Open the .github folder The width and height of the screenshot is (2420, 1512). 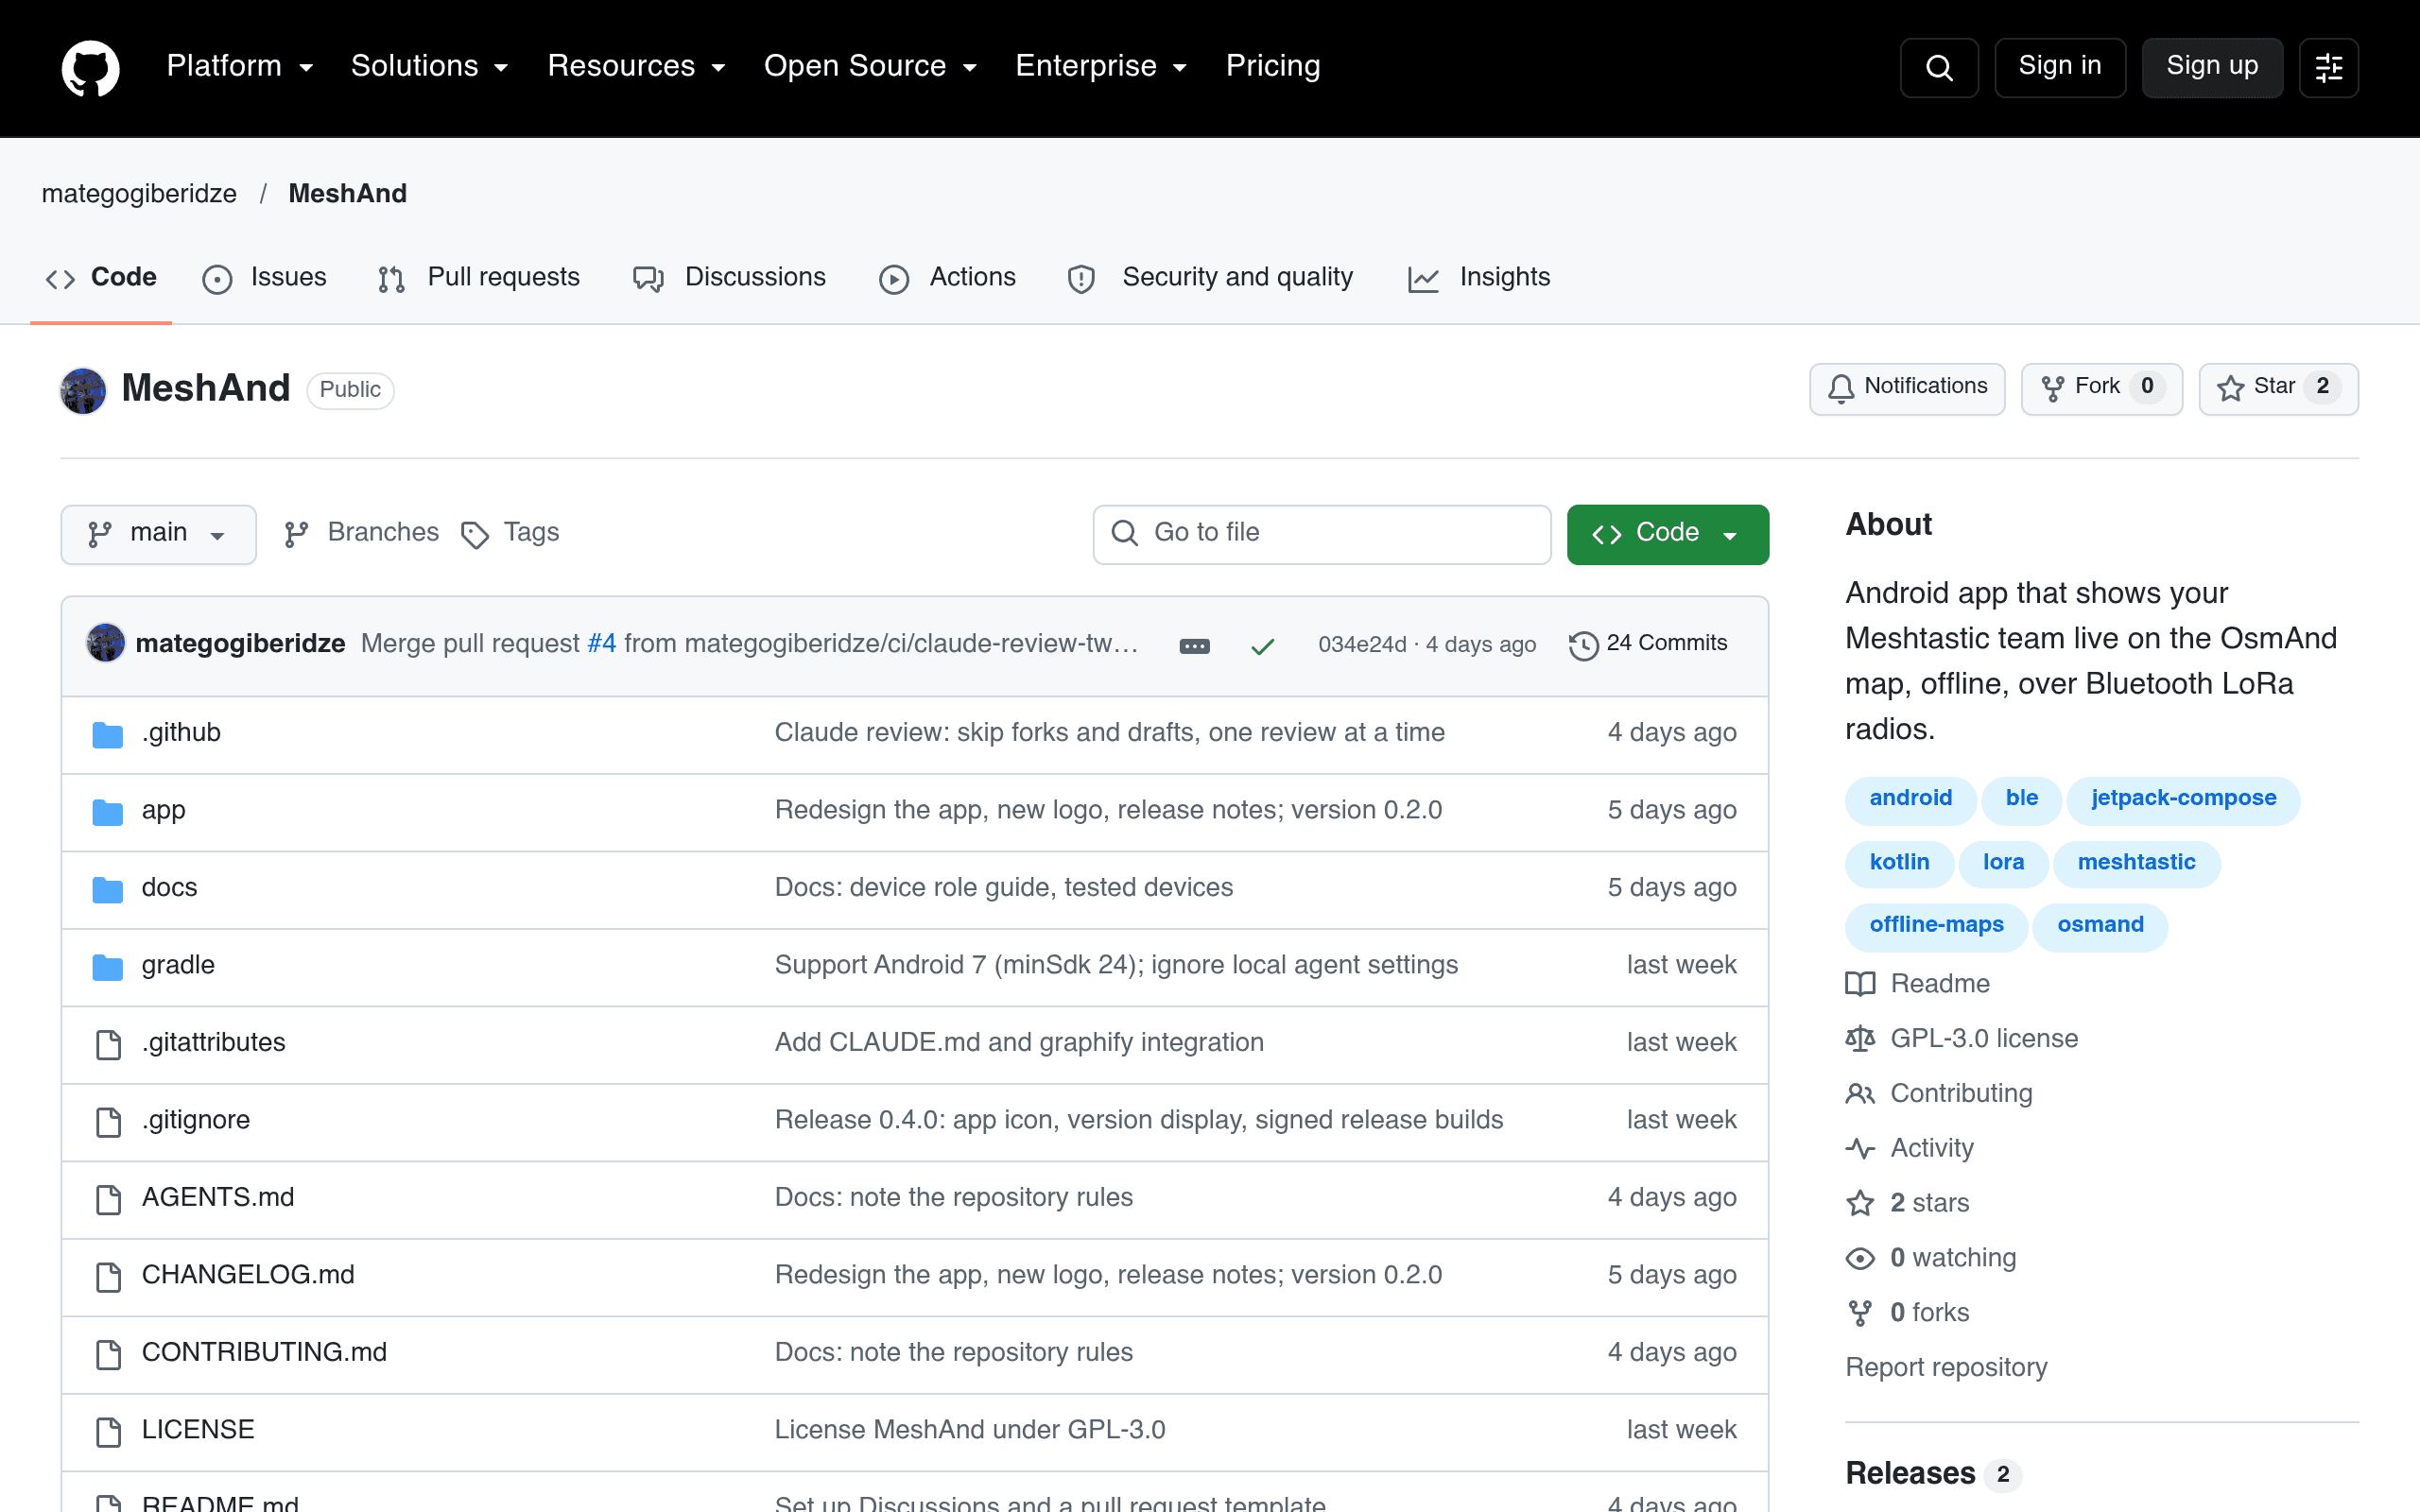(x=181, y=733)
